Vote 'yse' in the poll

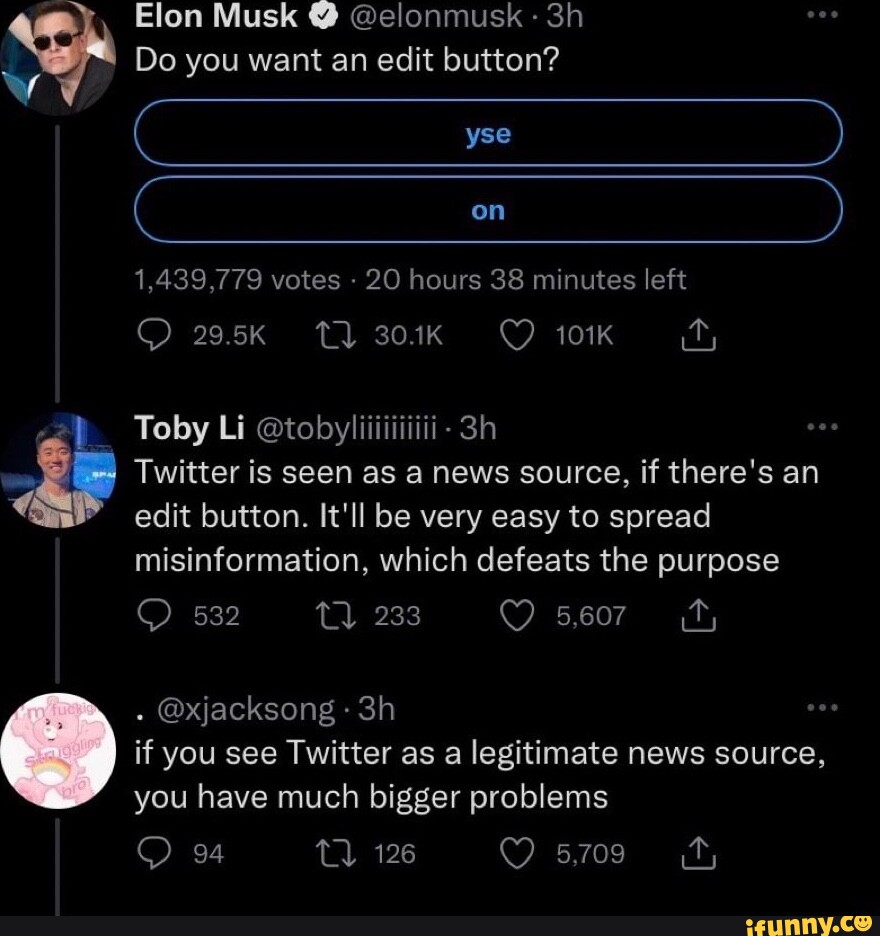[x=487, y=132]
